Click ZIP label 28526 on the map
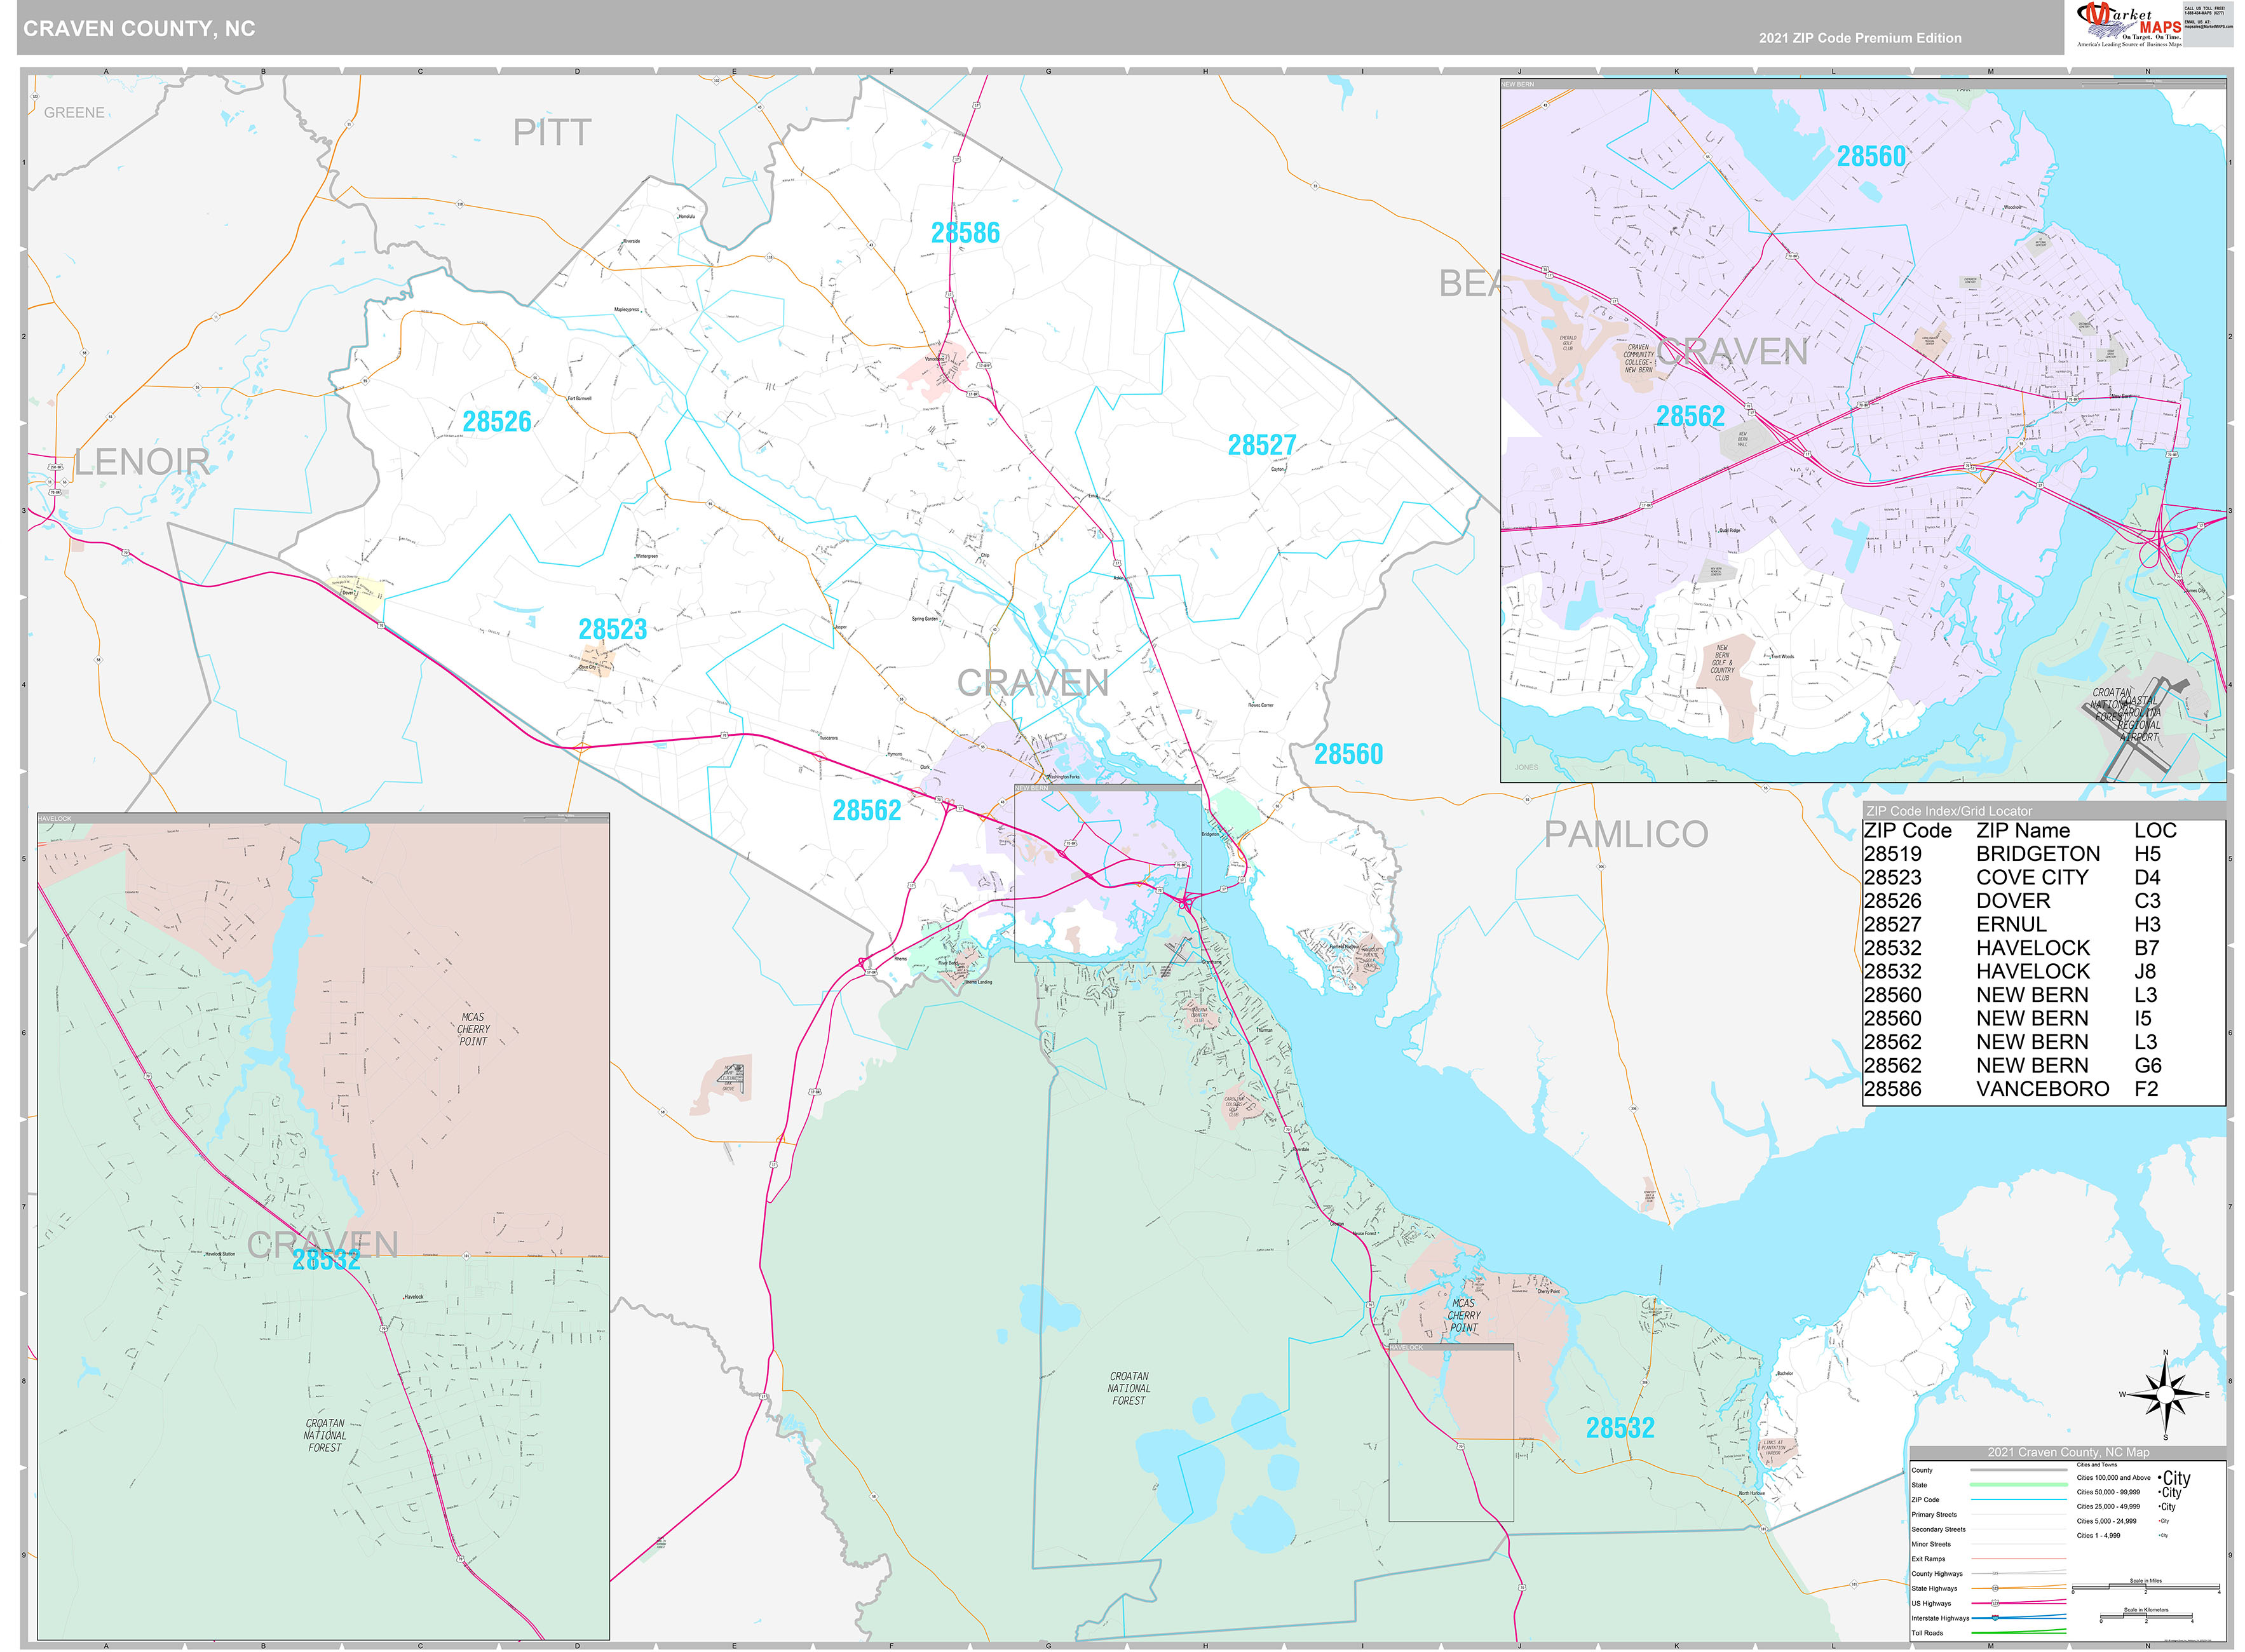The image size is (2245, 1652). point(497,422)
